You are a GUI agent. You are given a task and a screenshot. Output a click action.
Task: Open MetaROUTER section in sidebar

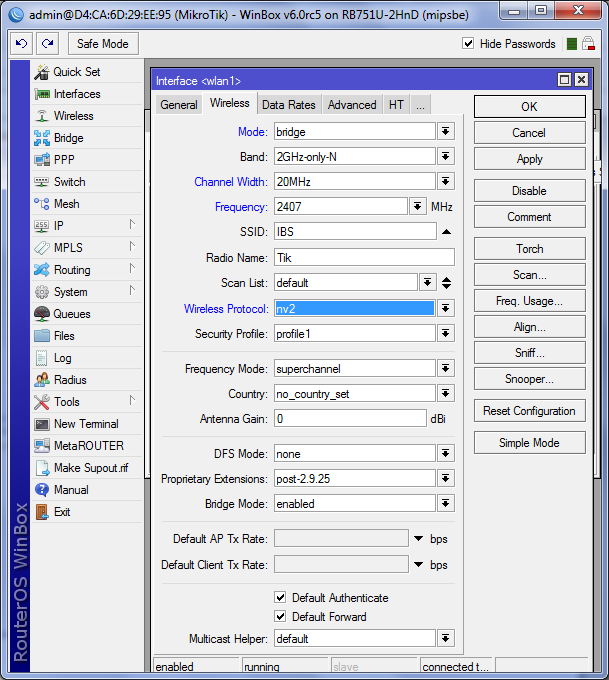pyautogui.click(x=88, y=446)
